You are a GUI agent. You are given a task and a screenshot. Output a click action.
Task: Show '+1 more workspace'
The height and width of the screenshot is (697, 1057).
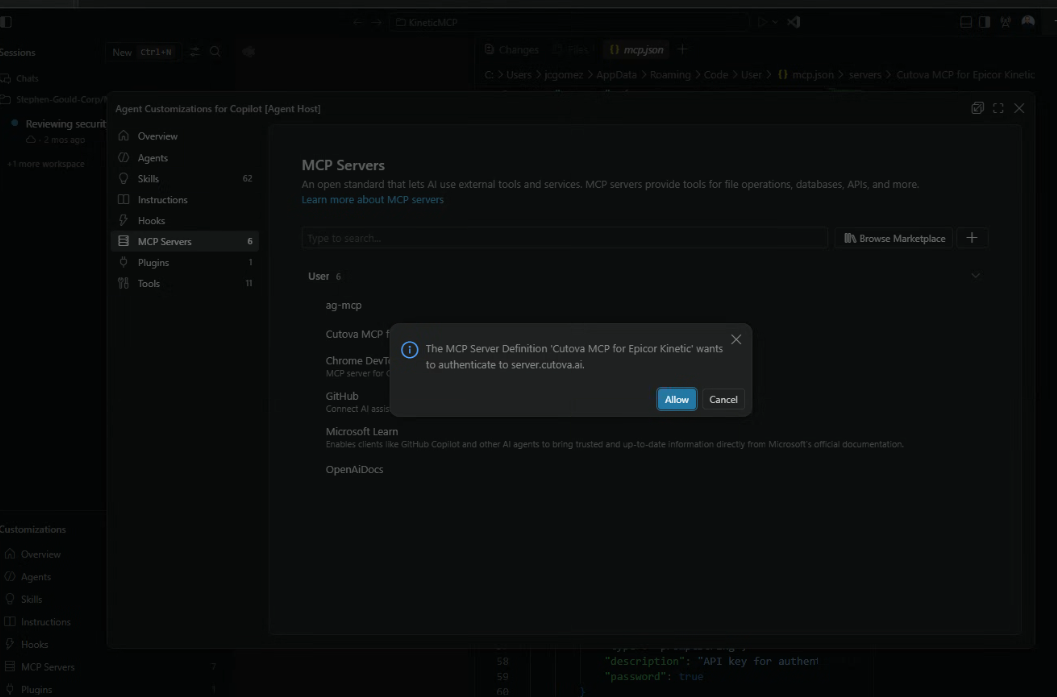tap(46, 164)
